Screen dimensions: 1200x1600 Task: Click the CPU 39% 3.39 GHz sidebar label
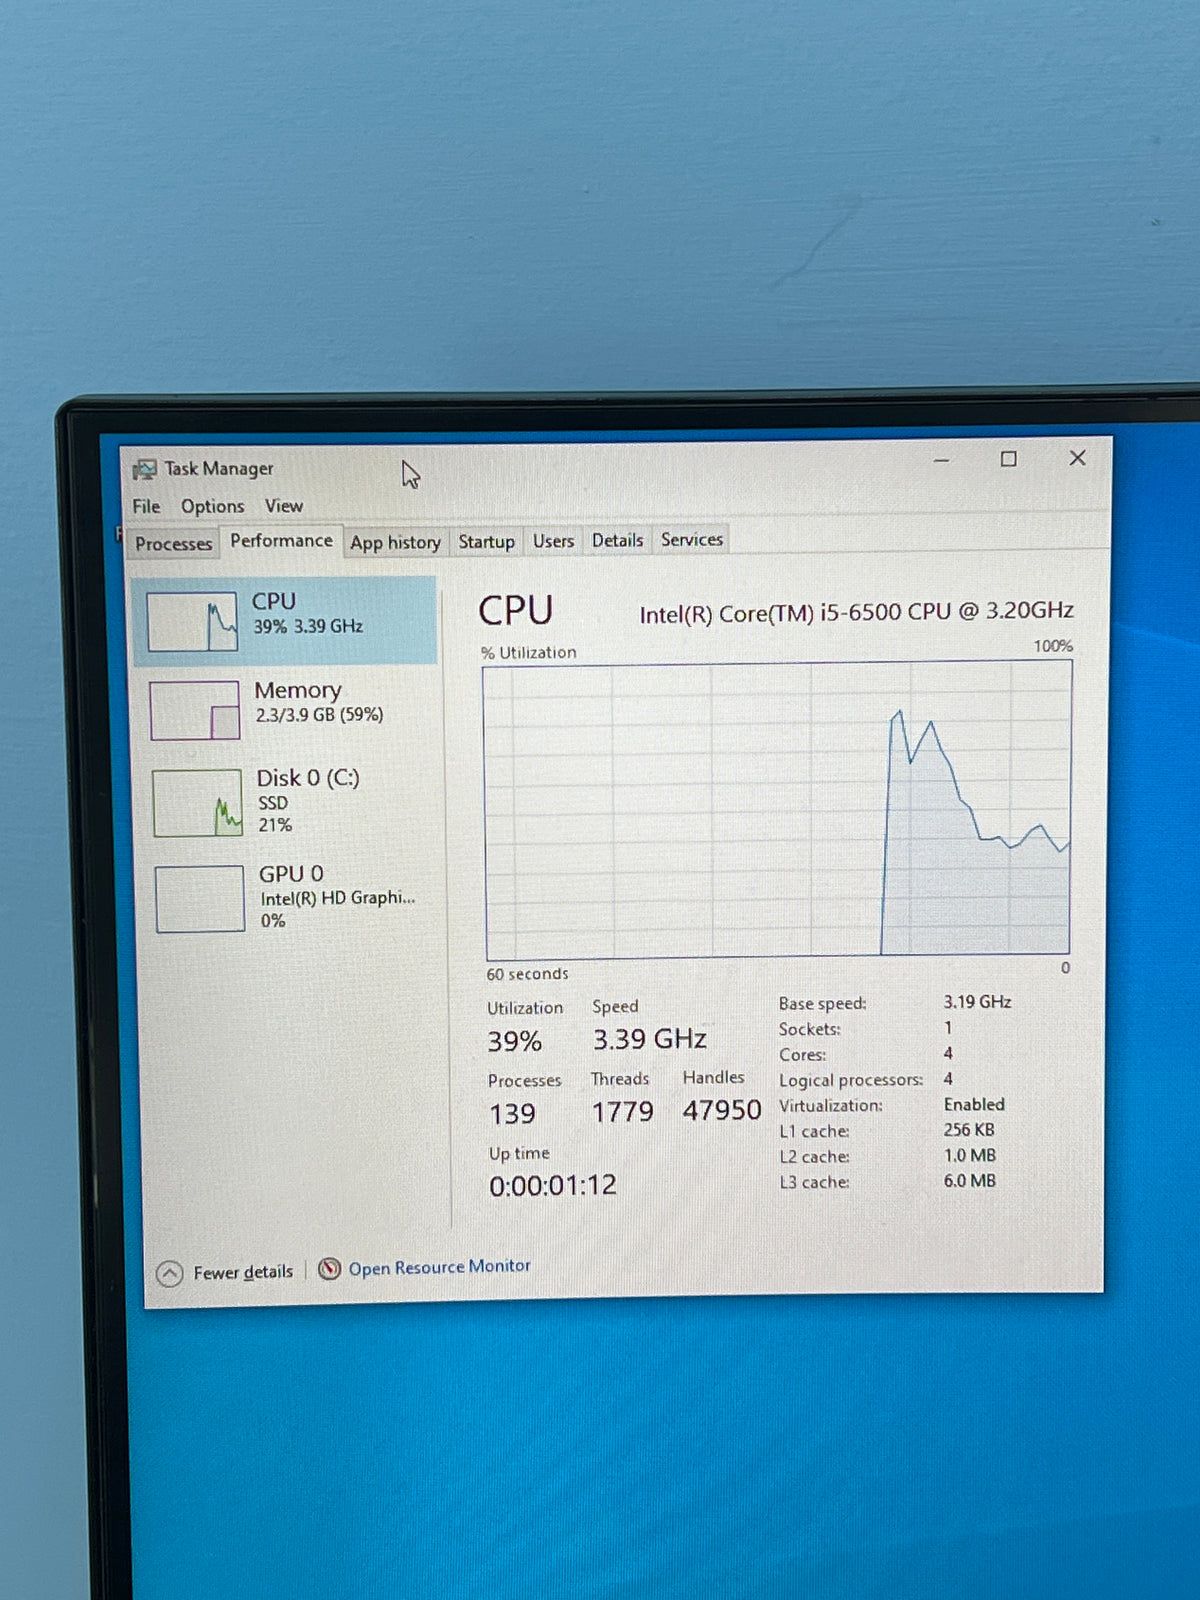coord(307,613)
